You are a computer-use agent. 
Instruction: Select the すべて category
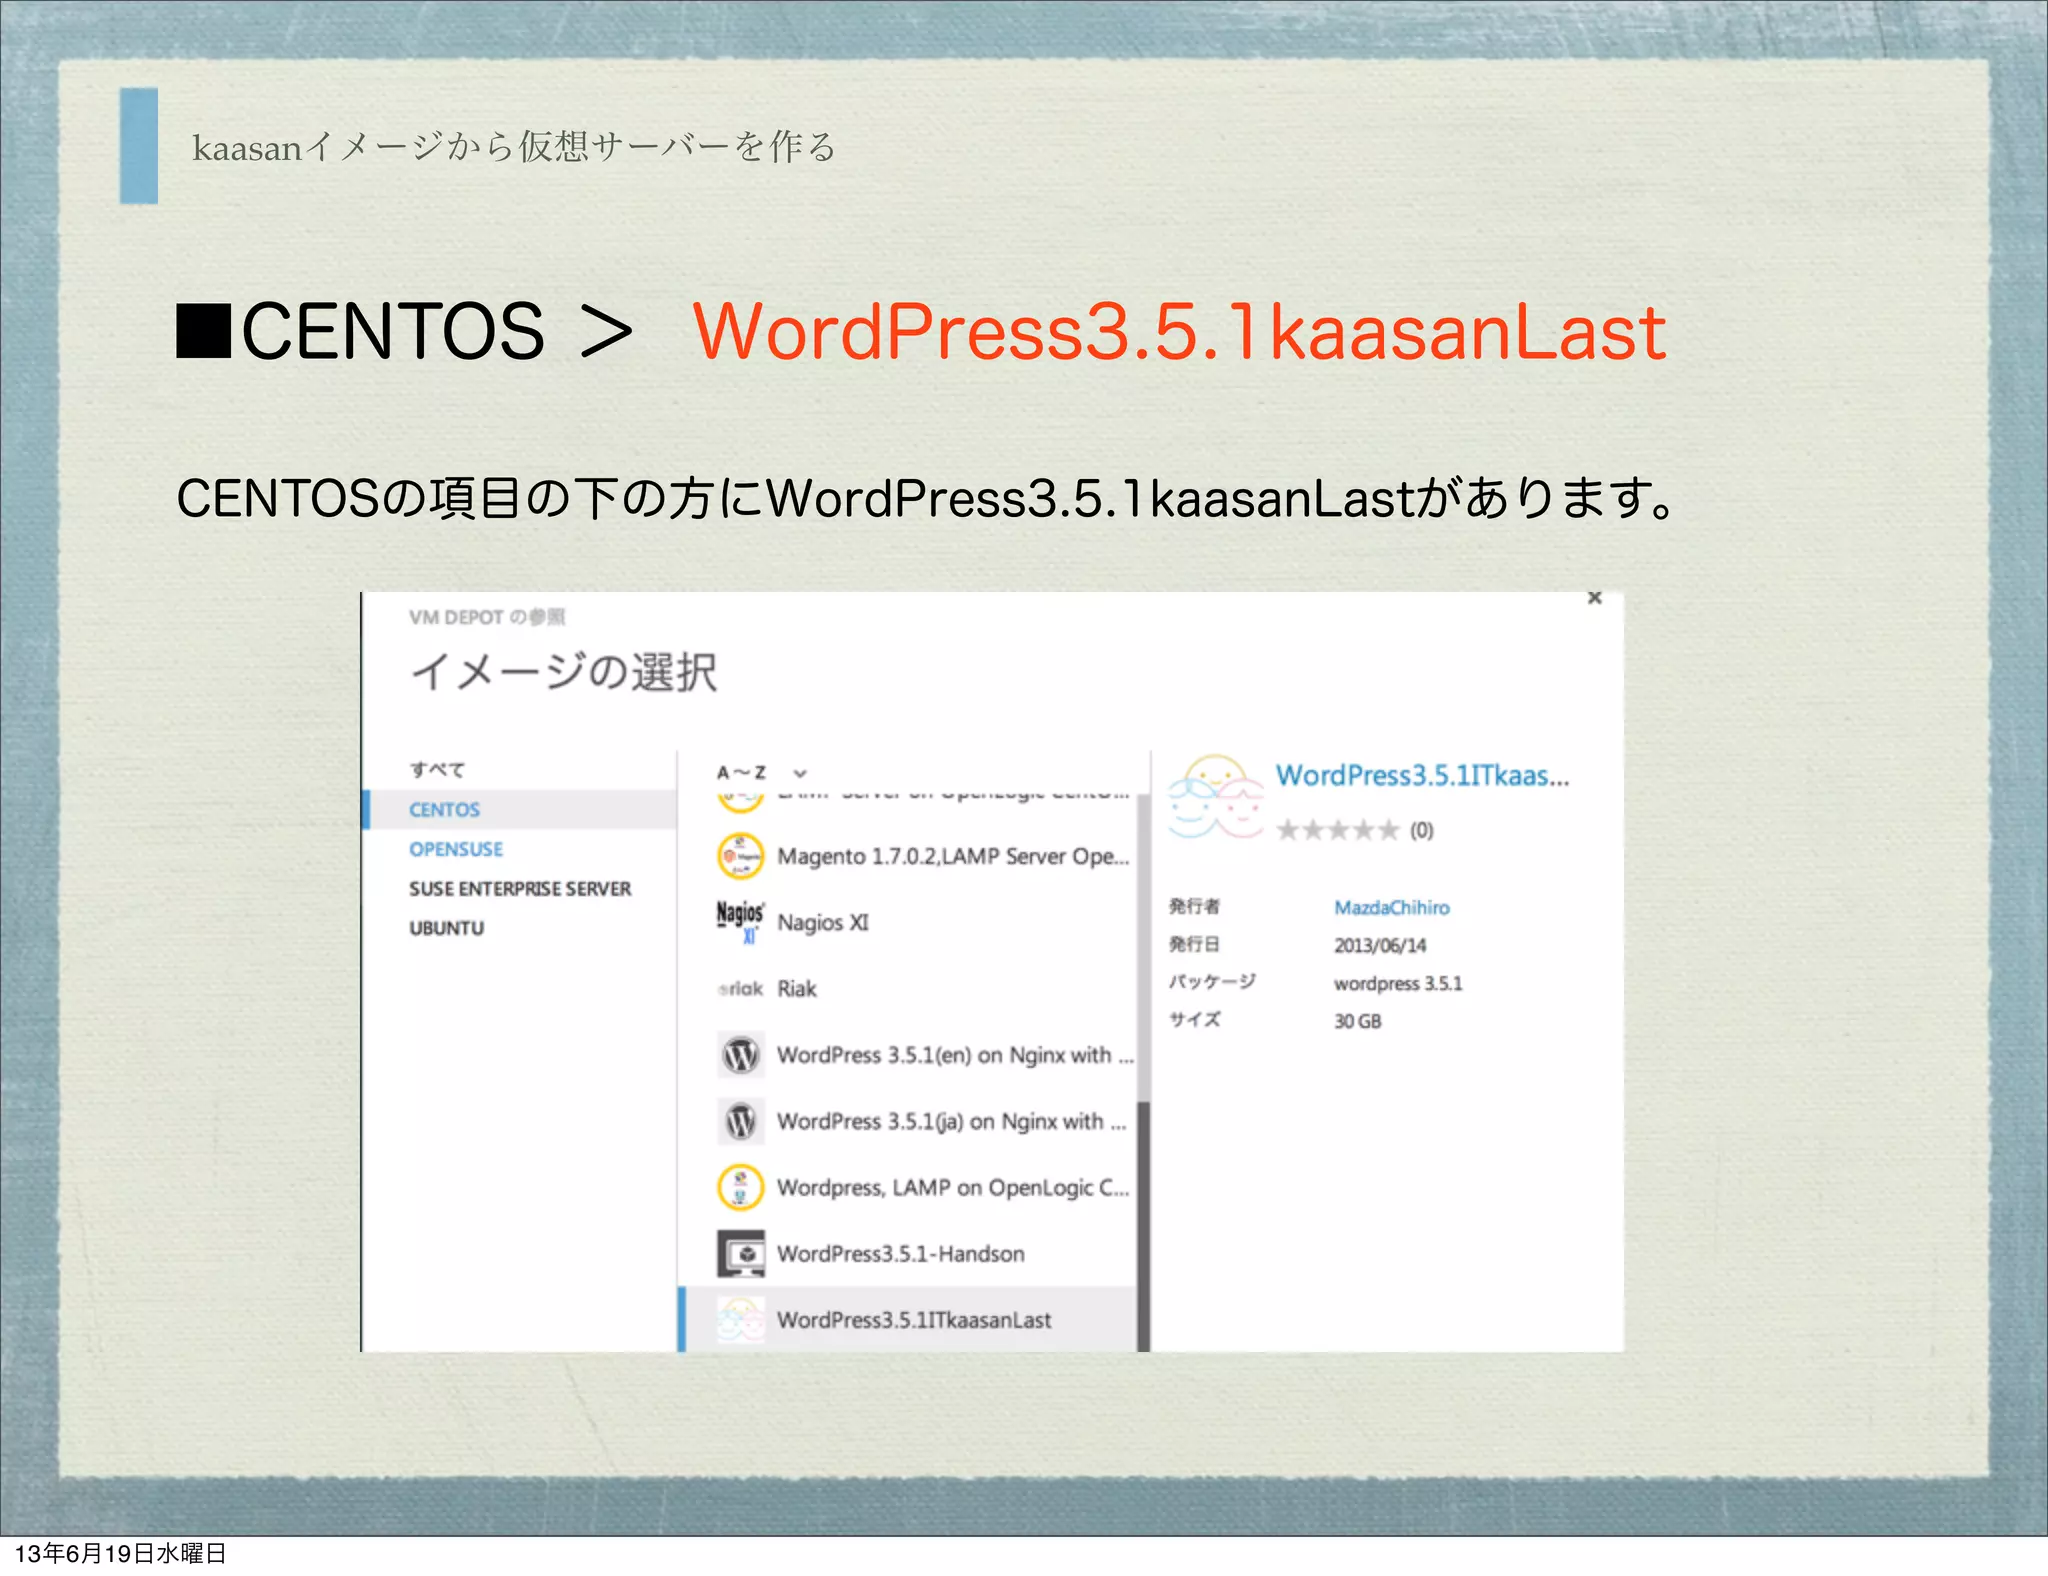[x=437, y=769]
